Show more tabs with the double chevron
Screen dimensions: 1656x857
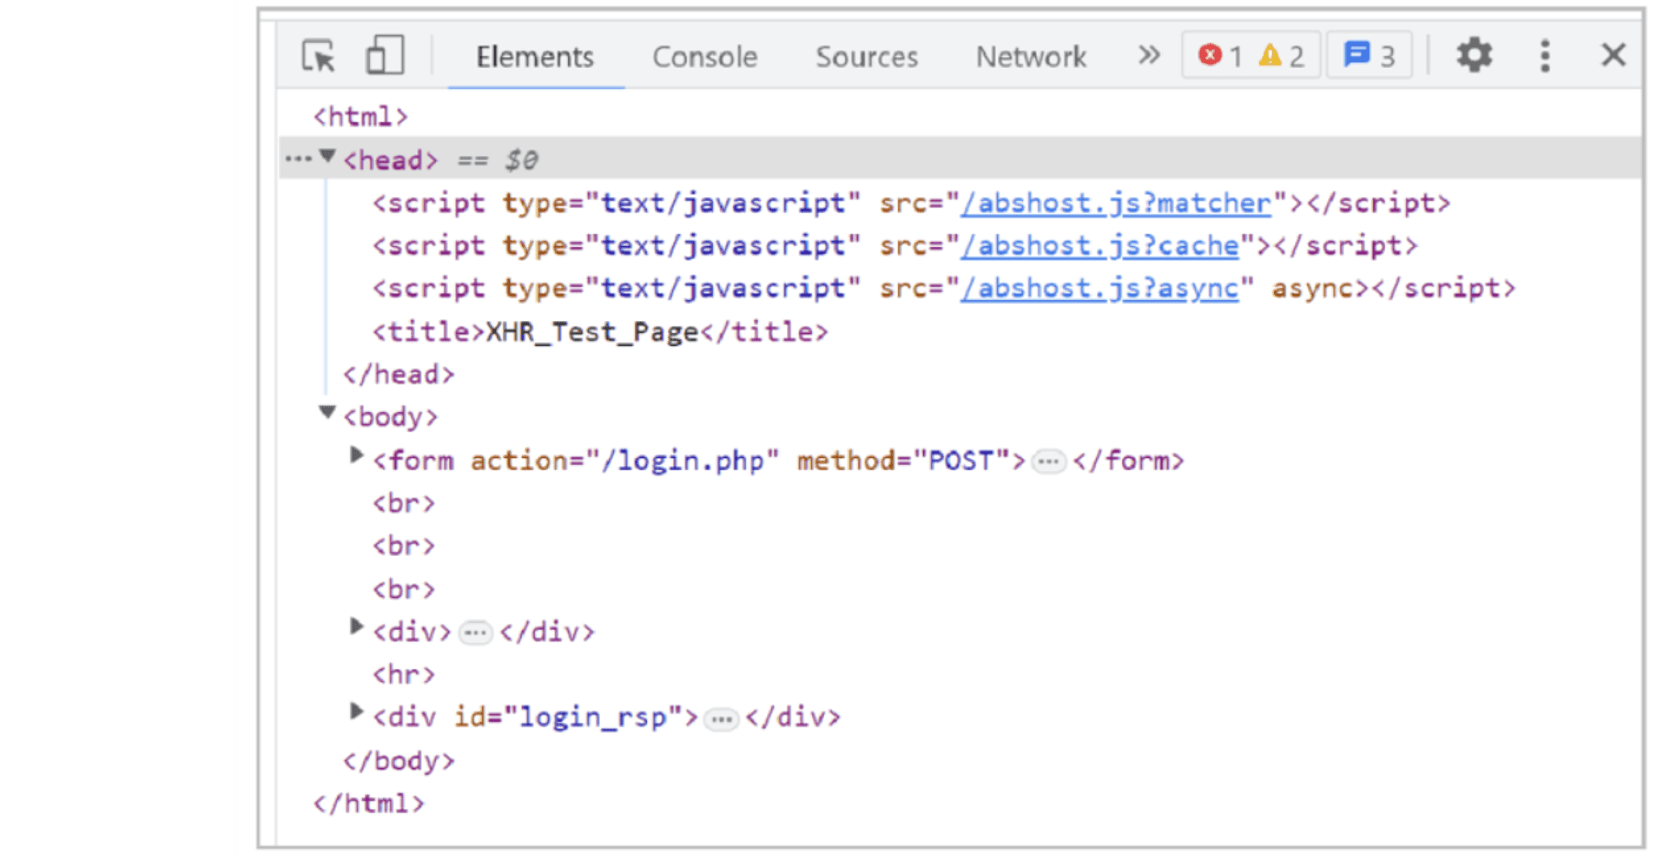click(x=1149, y=55)
